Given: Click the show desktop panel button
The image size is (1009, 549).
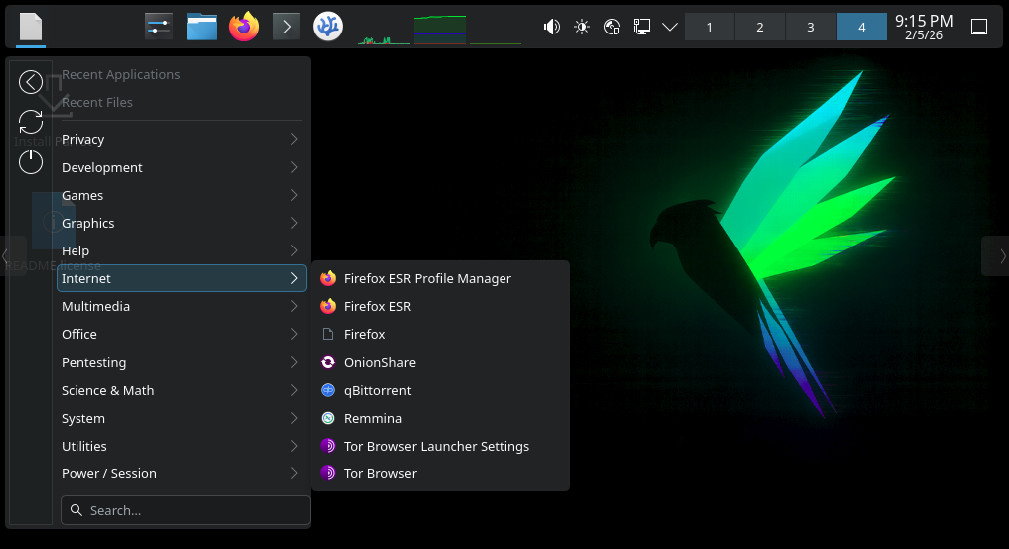Looking at the screenshot, I should [x=979, y=26].
